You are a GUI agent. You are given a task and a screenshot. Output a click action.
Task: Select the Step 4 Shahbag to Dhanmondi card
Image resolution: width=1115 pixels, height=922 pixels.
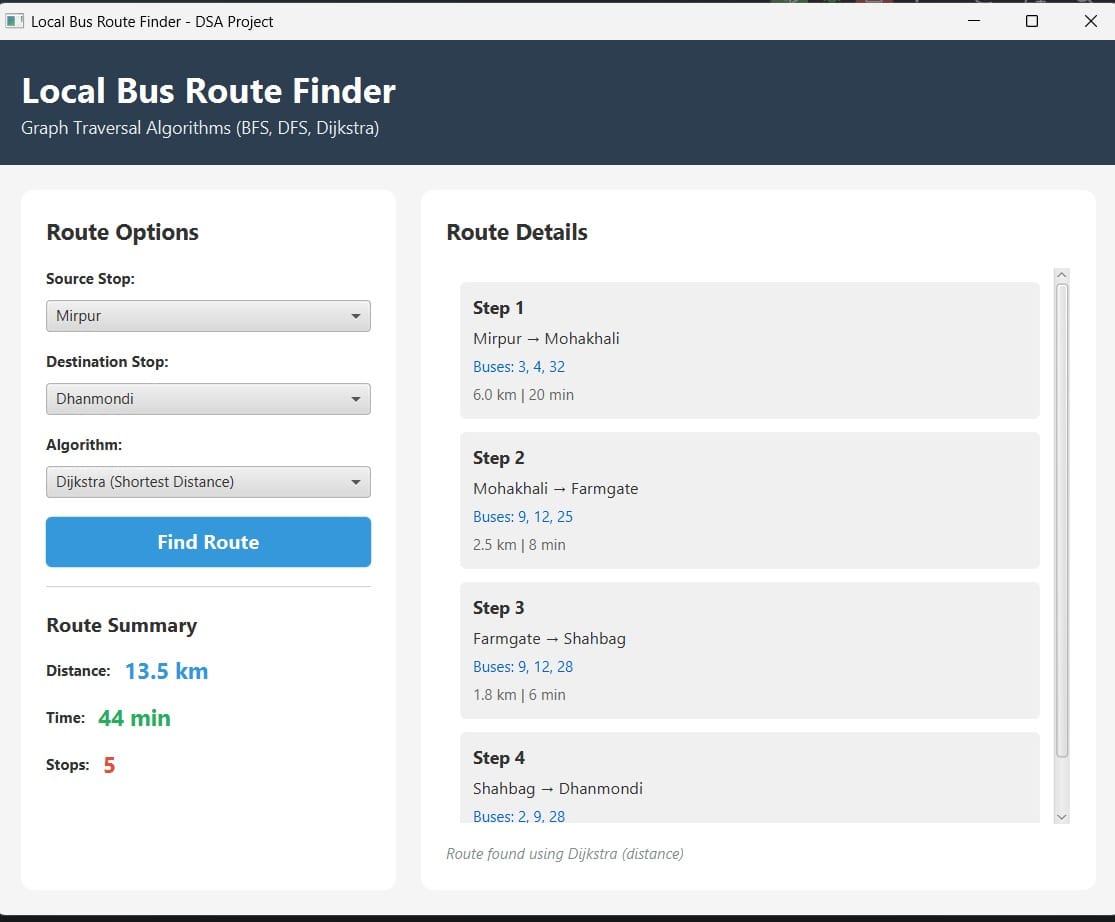pos(749,778)
